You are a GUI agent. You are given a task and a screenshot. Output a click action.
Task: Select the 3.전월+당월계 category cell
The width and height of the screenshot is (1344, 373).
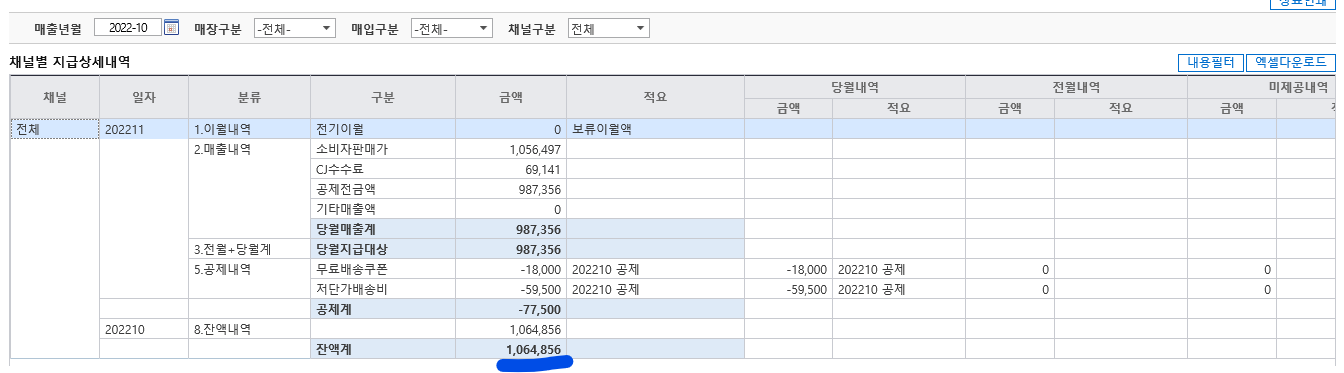(250, 249)
